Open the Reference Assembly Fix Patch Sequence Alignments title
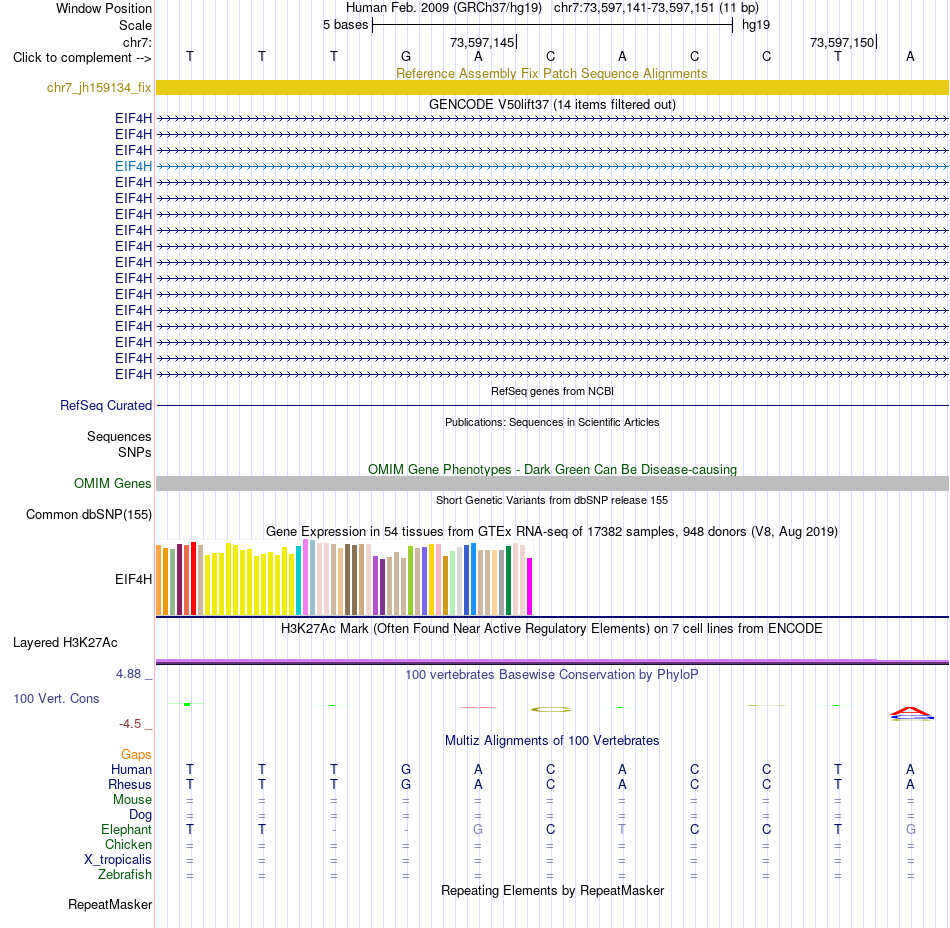Image resolution: width=950 pixels, height=928 pixels. [551, 73]
